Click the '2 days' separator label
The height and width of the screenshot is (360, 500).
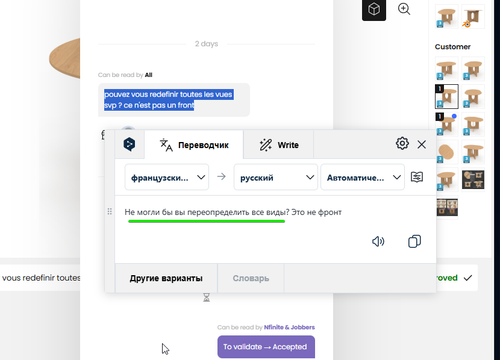(206, 44)
